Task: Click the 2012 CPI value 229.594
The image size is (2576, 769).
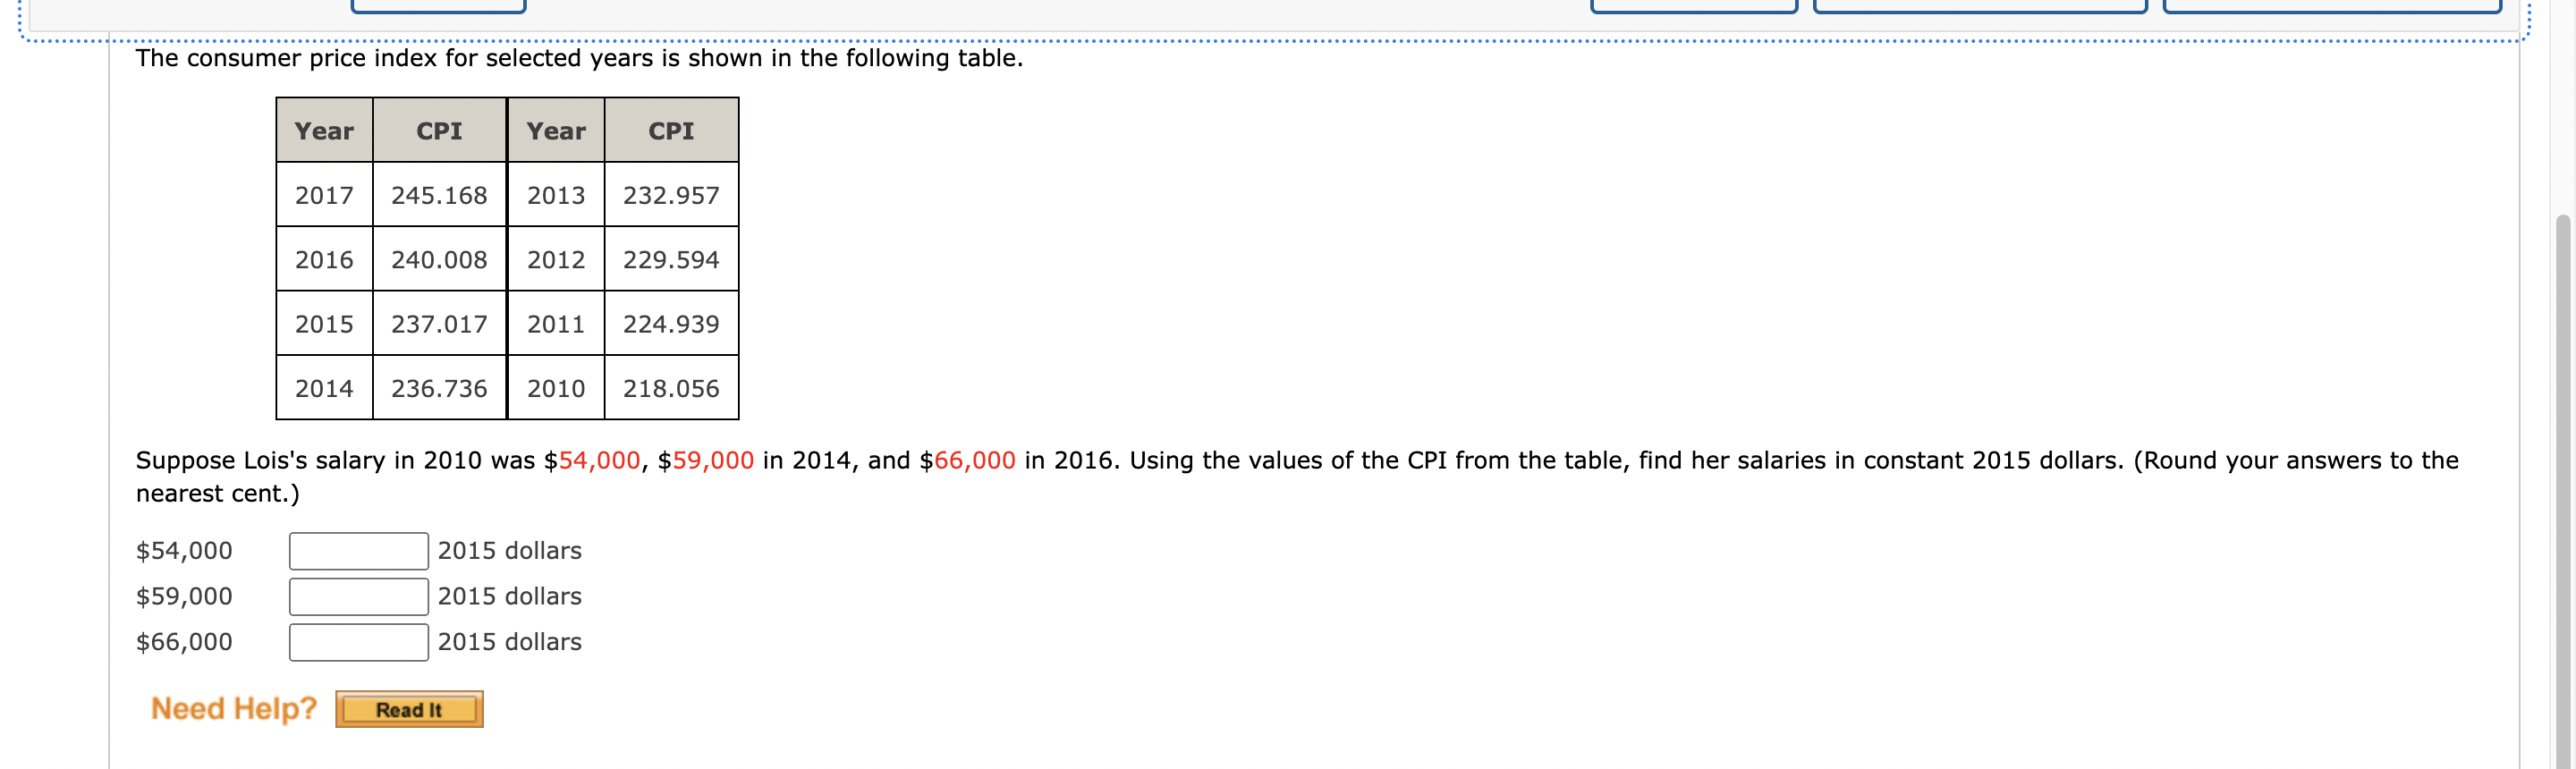Action: coord(671,260)
